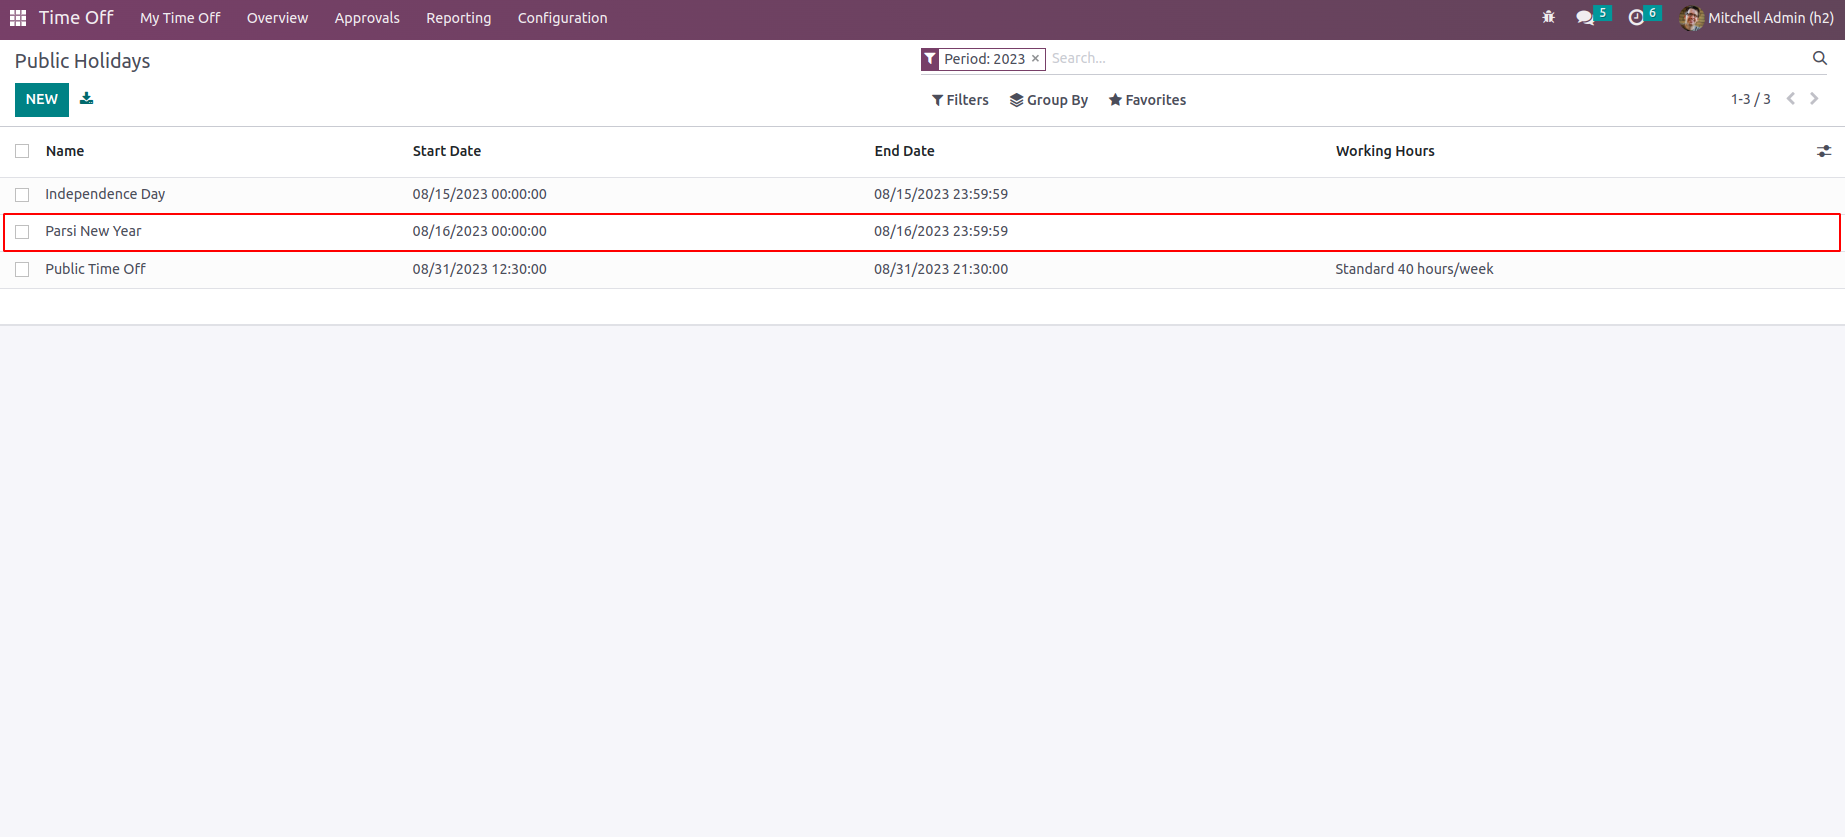Click Mitchell Admin avatar picture

1692,18
